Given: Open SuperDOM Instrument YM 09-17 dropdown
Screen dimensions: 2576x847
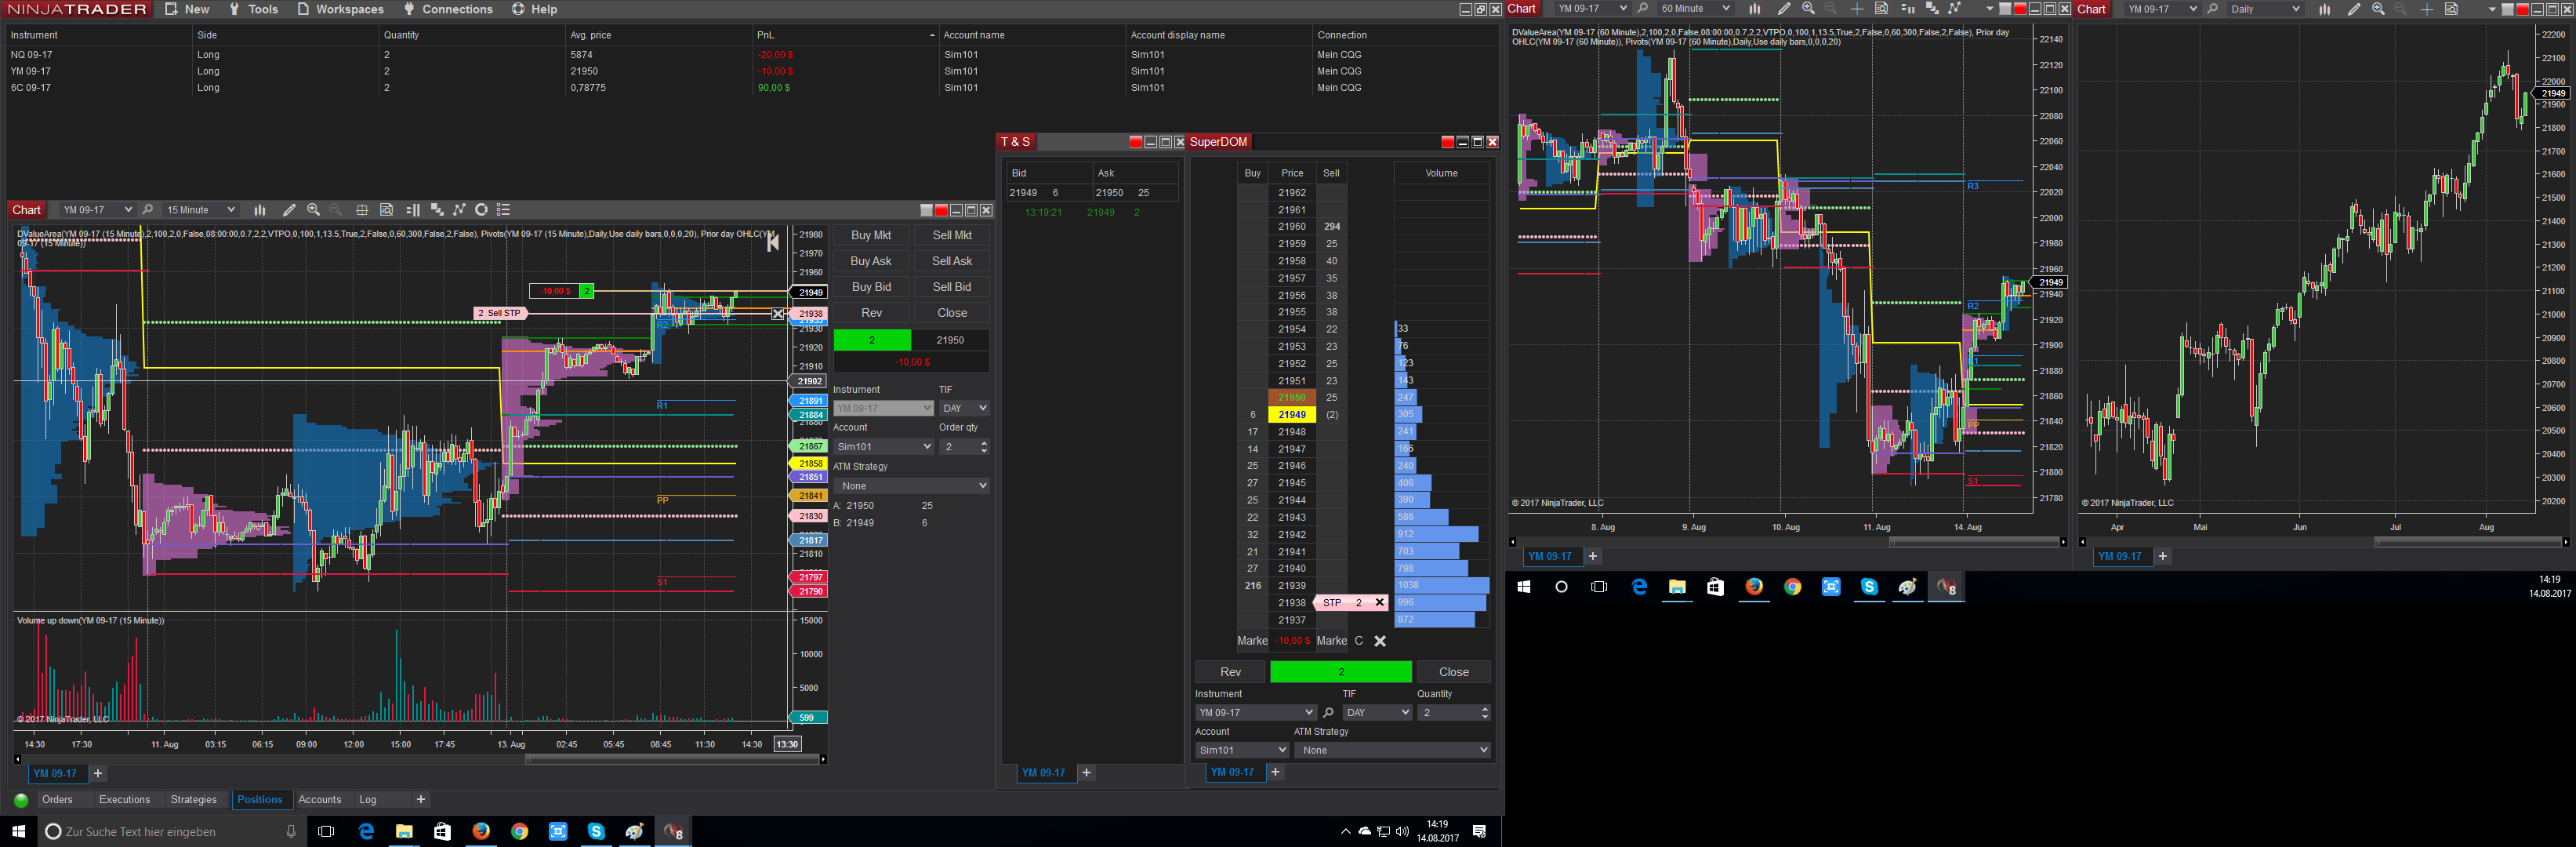Looking at the screenshot, I should [x=1255, y=713].
